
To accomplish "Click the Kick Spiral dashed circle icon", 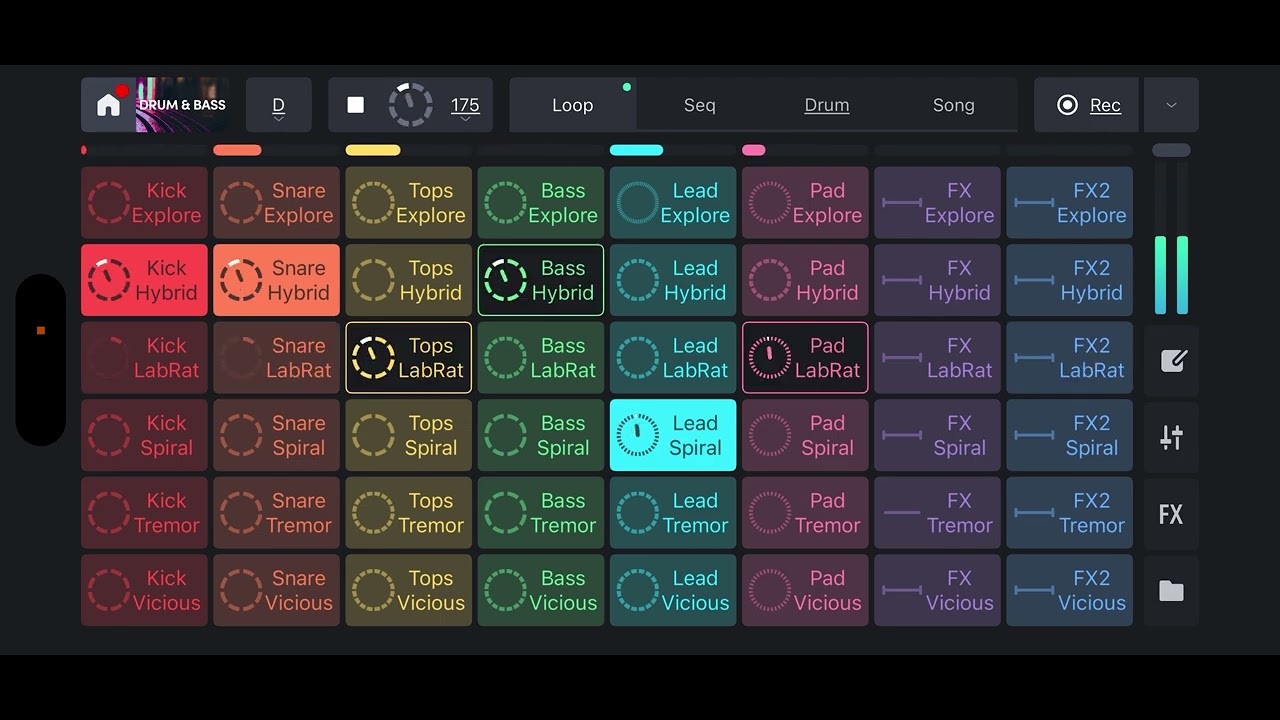I will [109, 436].
